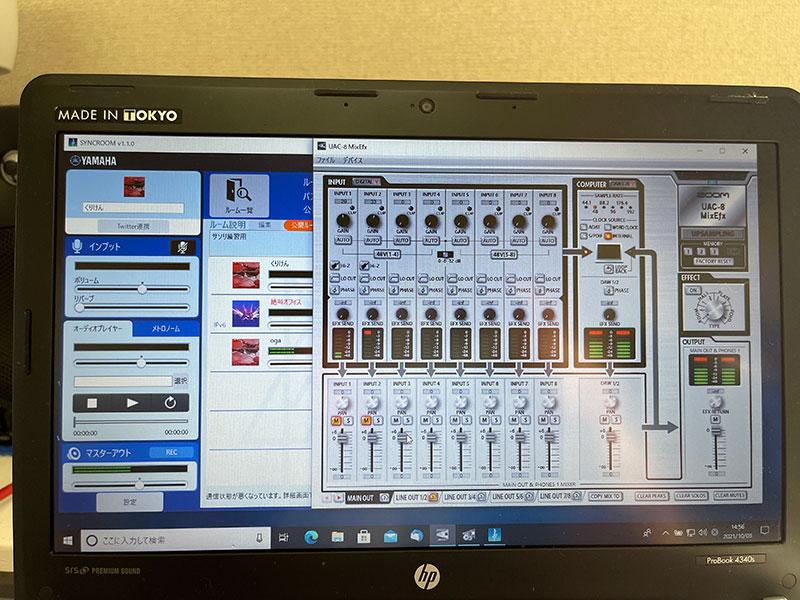Open Microsoft Store from the taskbar
Image resolution: width=800 pixels, height=600 pixels.
click(x=364, y=536)
